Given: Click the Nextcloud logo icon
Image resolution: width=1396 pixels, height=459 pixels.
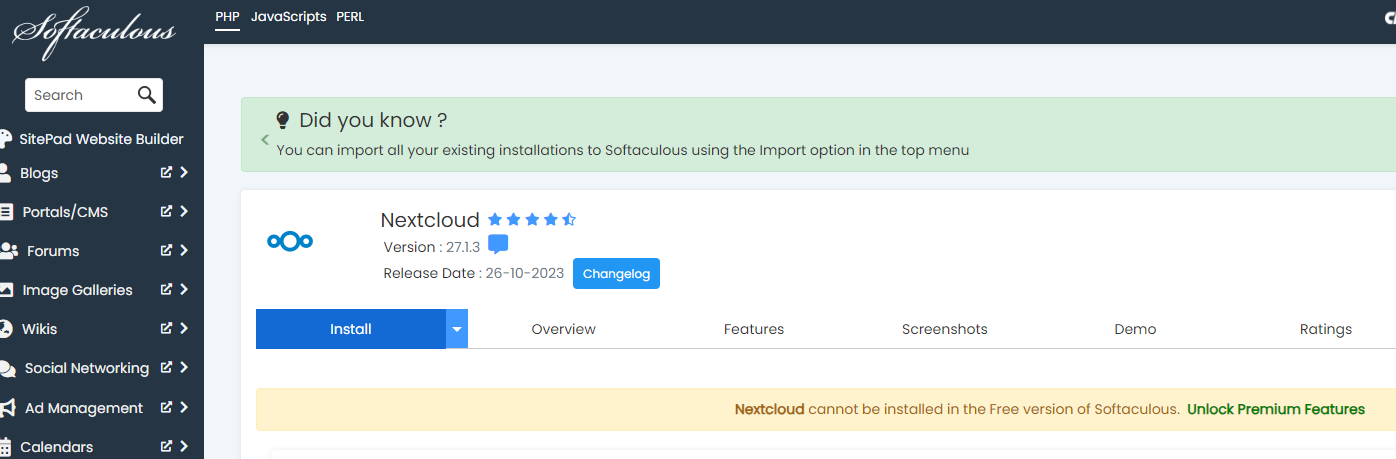Looking at the screenshot, I should [x=290, y=241].
